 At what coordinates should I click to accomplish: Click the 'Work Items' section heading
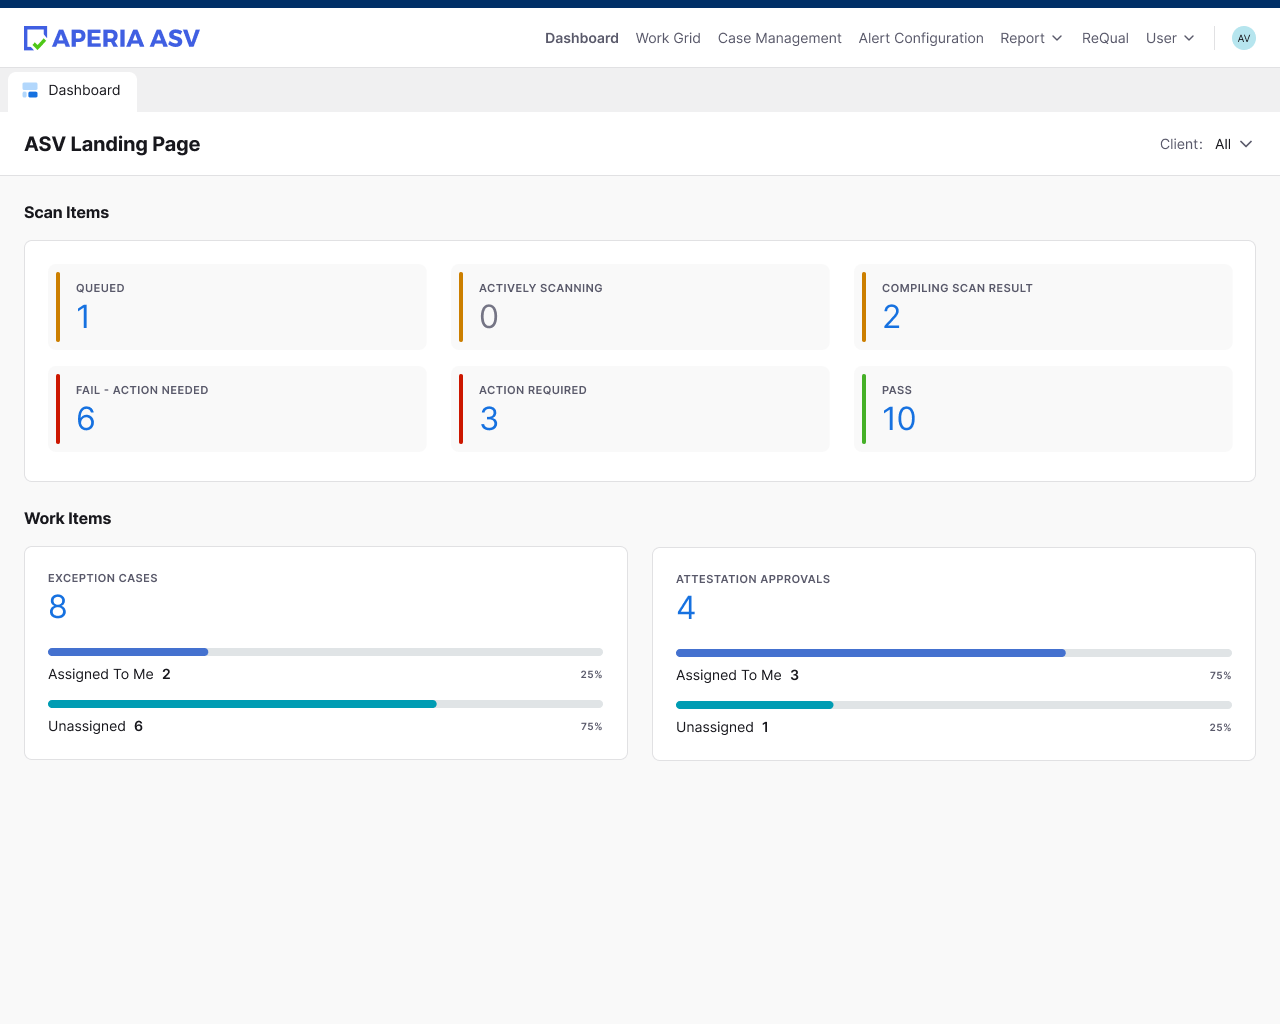(68, 518)
